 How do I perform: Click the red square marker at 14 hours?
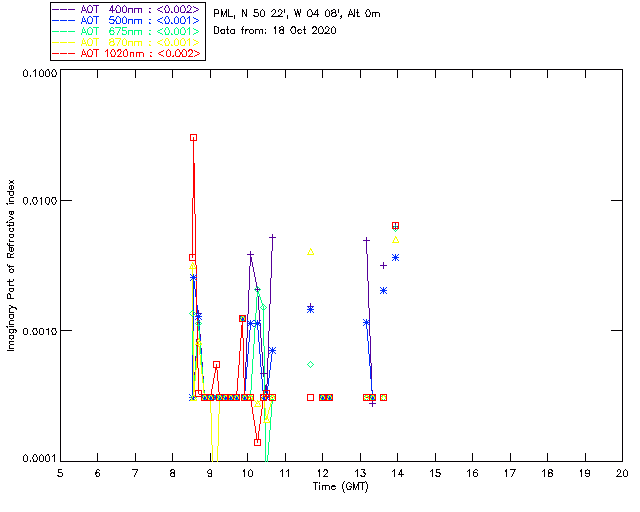coord(395,225)
